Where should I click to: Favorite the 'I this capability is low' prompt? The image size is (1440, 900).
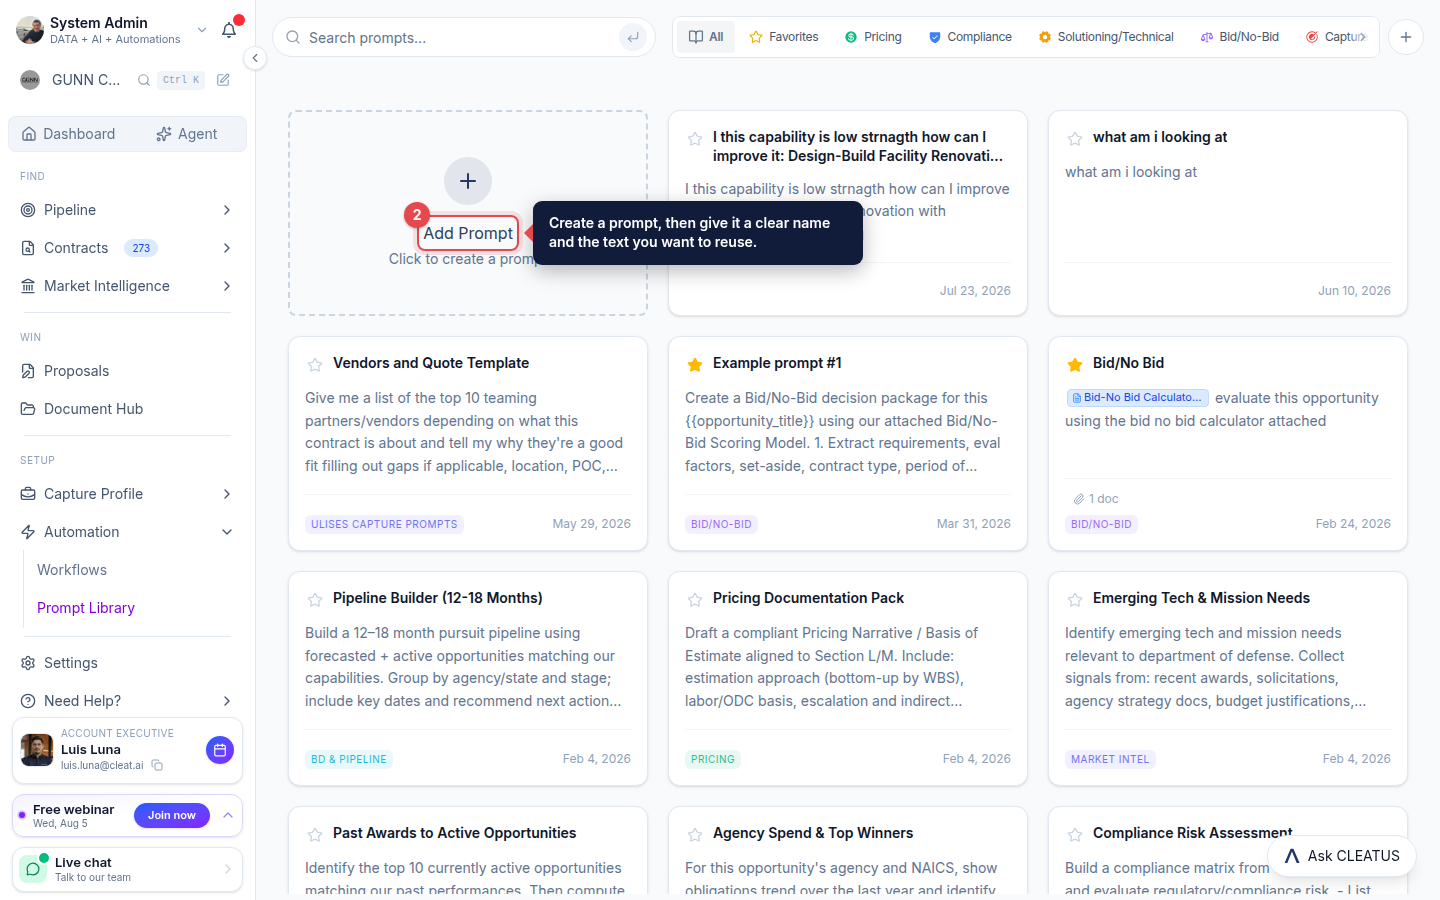click(x=695, y=139)
